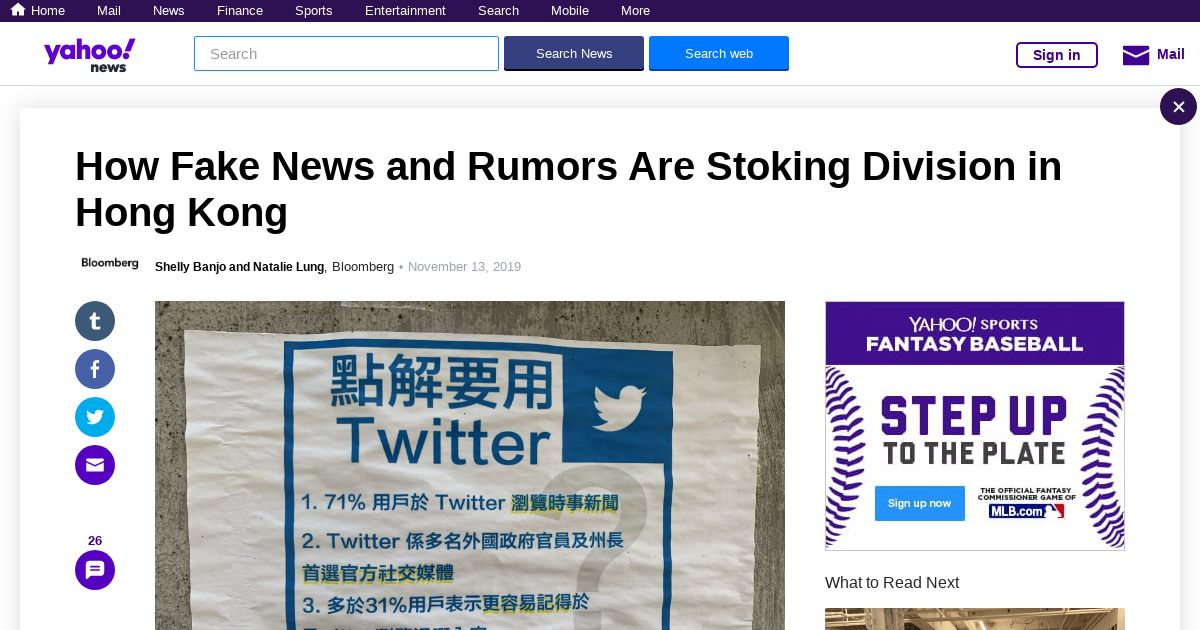Go to News in the top navigation
This screenshot has width=1200, height=630.
[168, 11]
